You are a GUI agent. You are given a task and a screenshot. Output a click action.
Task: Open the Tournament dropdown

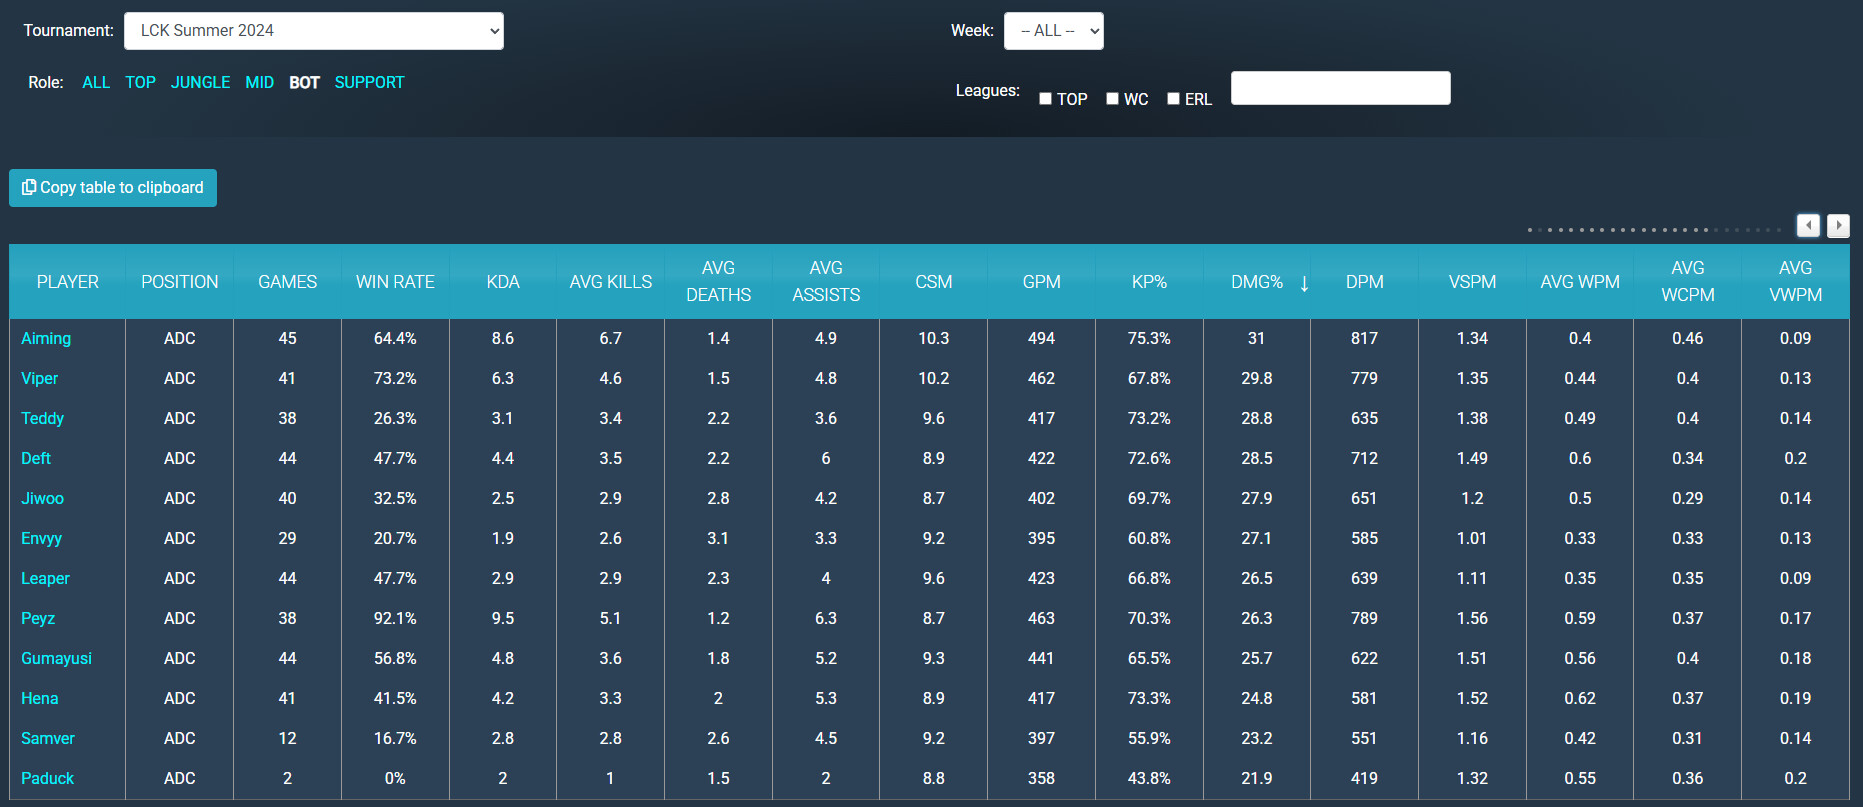click(313, 31)
